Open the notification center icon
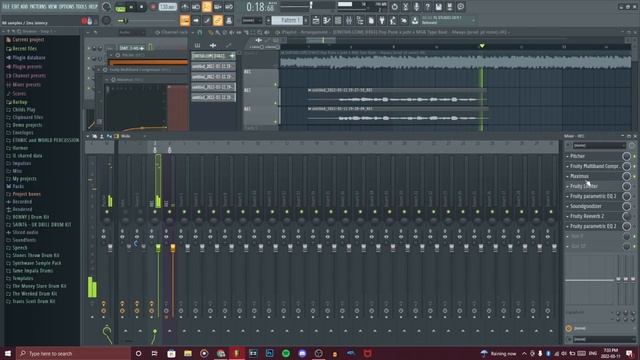Image resolution: width=640 pixels, height=360 pixels. click(629, 353)
